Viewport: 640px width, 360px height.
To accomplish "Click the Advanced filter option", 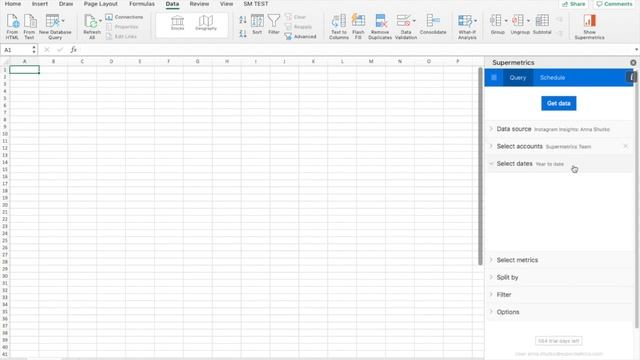I will [x=300, y=36].
